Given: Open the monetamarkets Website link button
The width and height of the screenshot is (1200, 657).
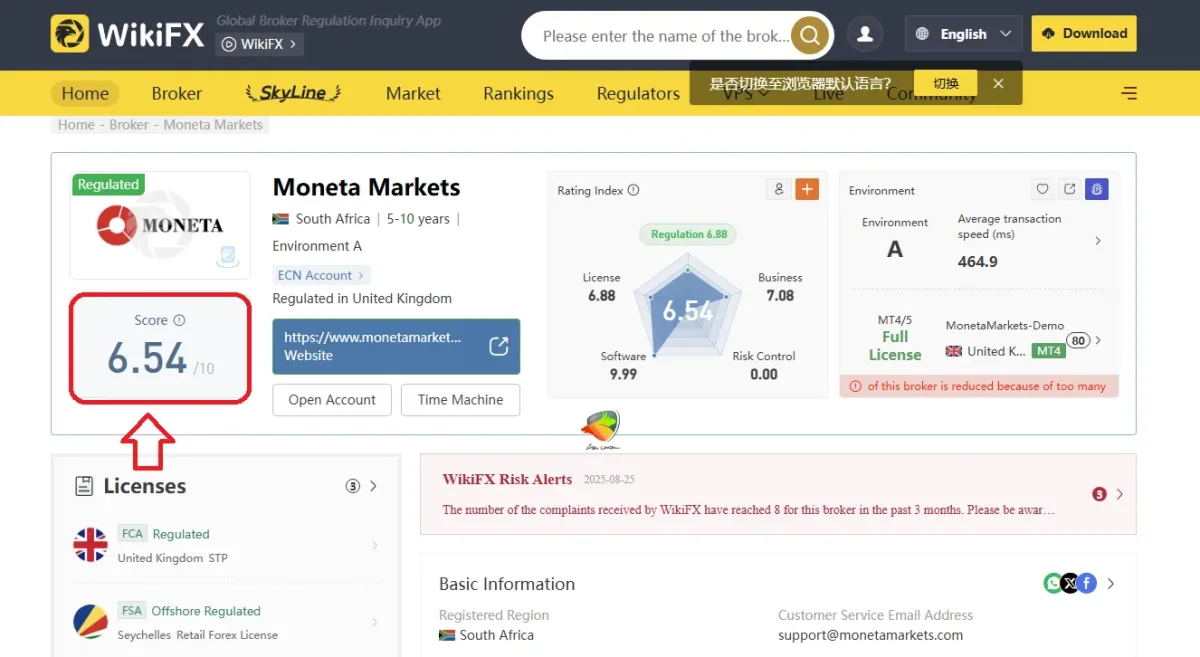Looking at the screenshot, I should coord(396,346).
